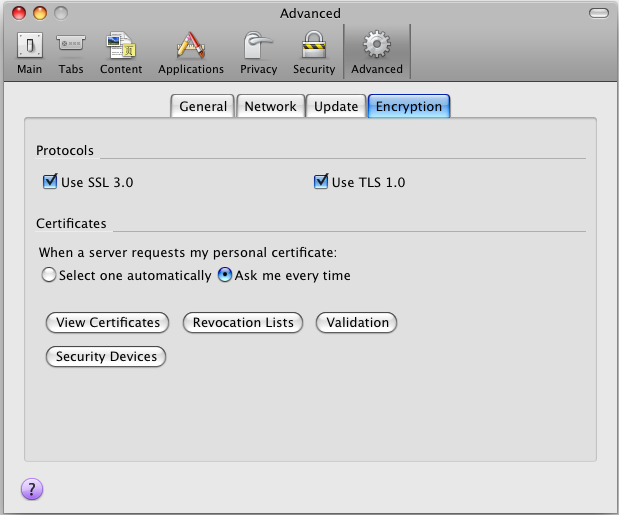The image size is (619, 515).
Task: Open Revocation Lists
Action: click(x=243, y=322)
